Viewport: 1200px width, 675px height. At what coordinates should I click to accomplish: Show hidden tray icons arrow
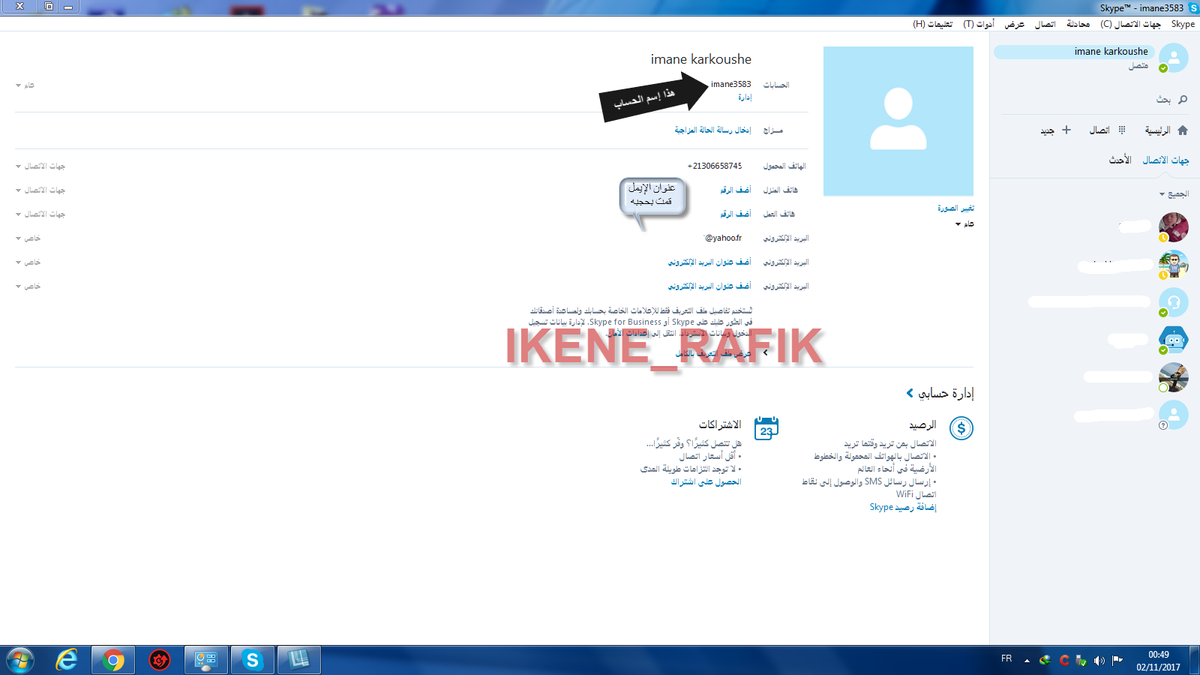1028,661
